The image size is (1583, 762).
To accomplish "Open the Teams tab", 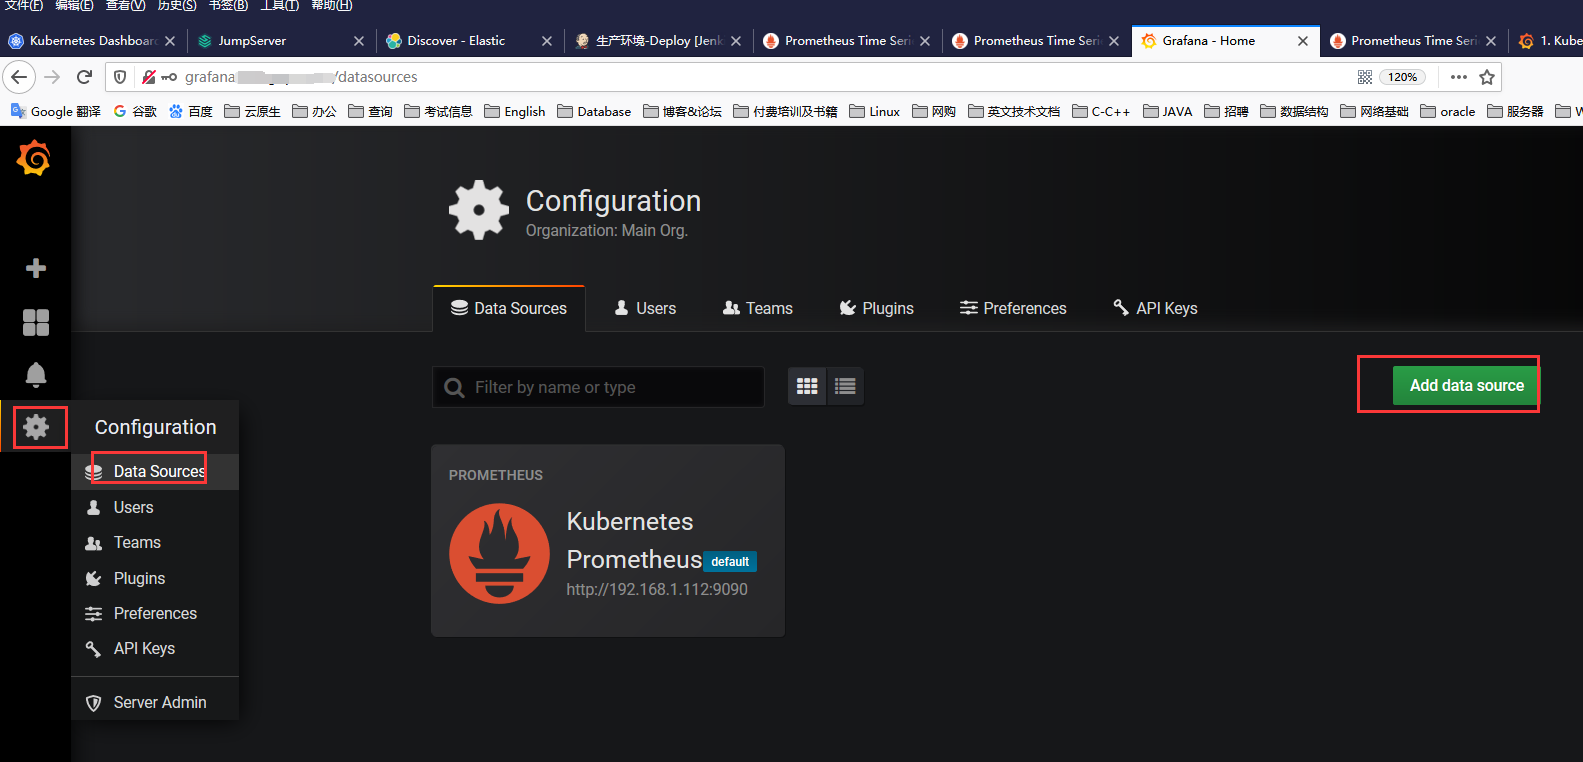I will (758, 308).
